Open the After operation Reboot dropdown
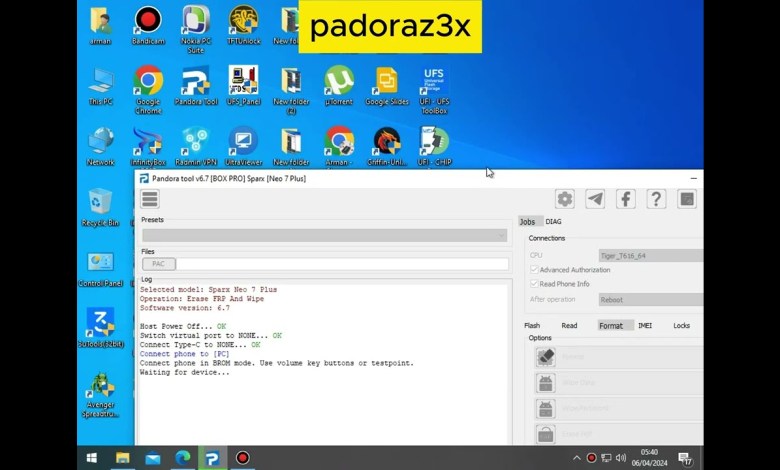The width and height of the screenshot is (780, 470). click(650, 299)
